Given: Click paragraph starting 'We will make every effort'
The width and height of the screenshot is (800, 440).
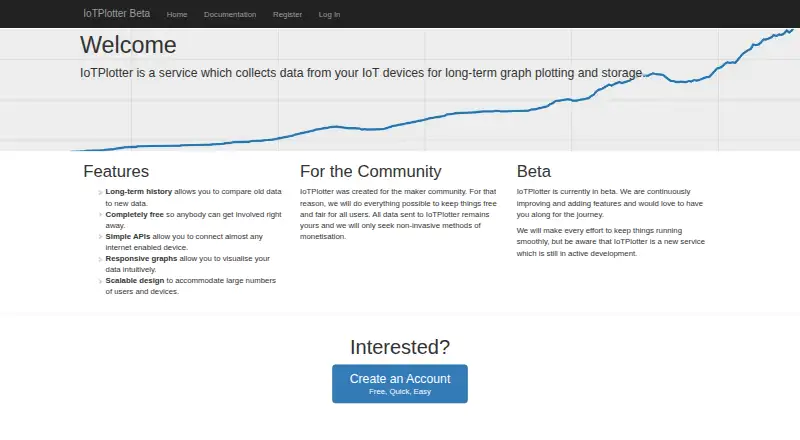Looking at the screenshot, I should [610, 242].
